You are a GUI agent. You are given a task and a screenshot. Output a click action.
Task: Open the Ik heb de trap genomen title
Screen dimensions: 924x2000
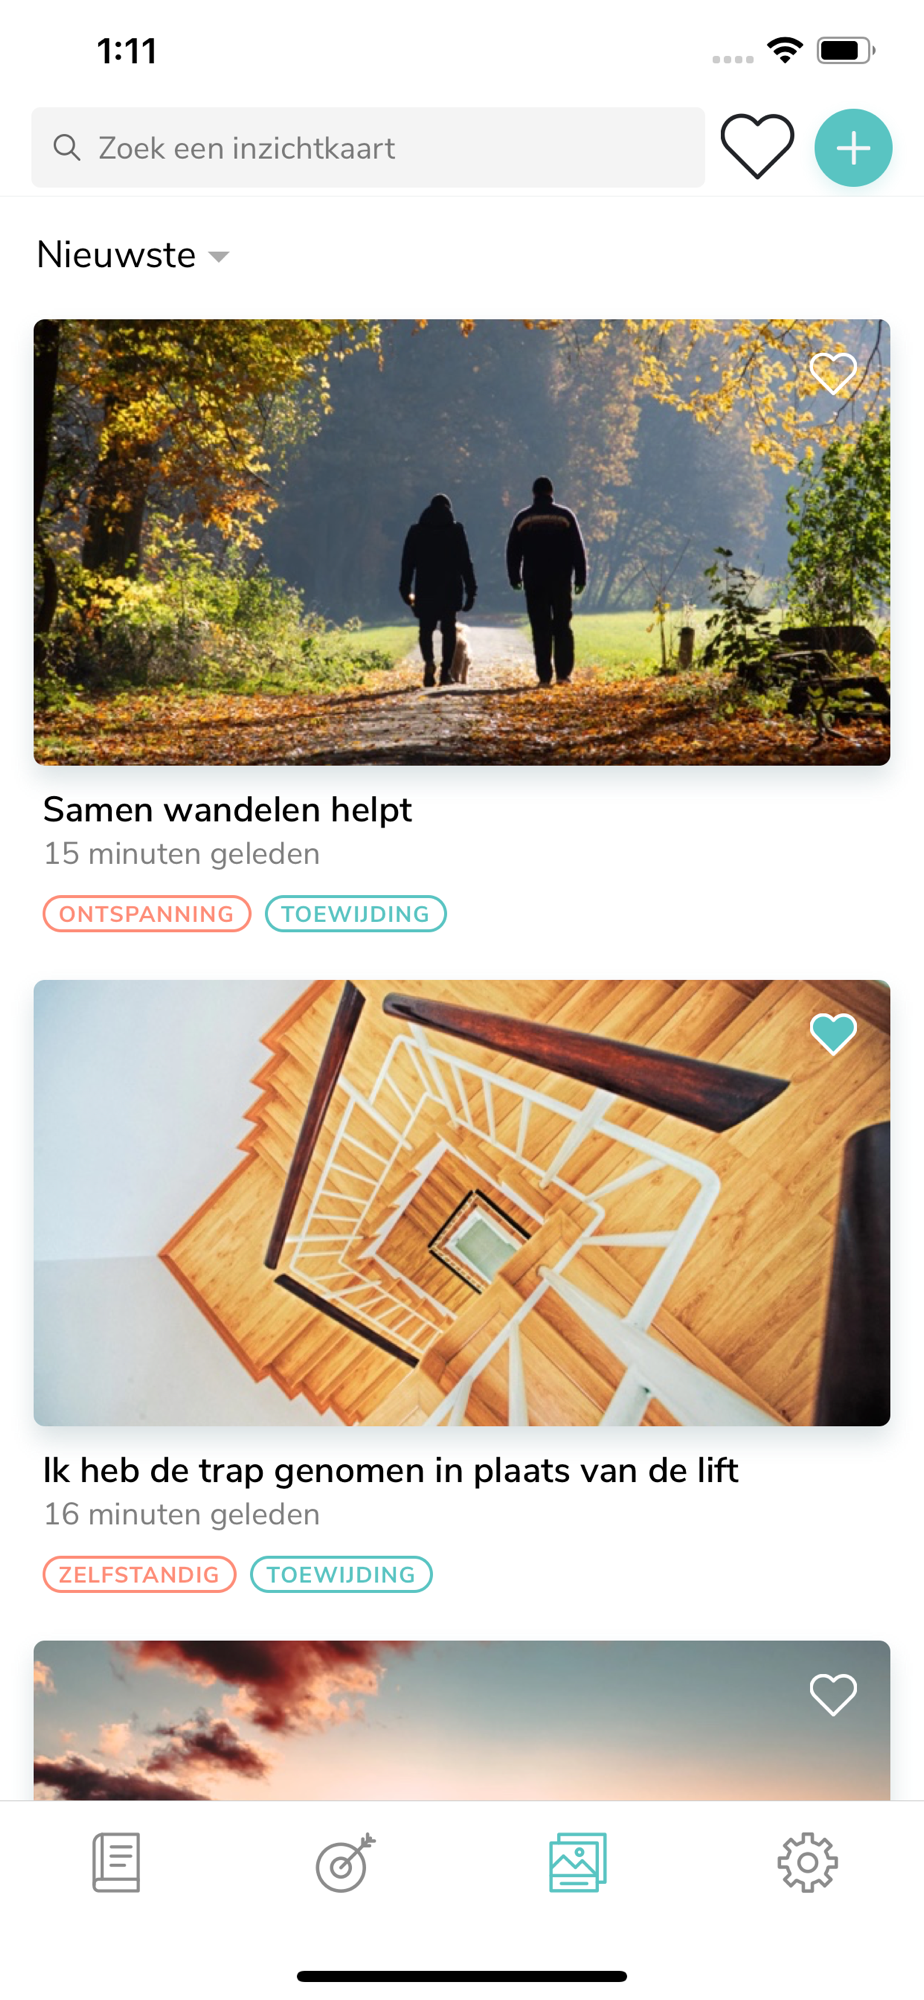(391, 1471)
